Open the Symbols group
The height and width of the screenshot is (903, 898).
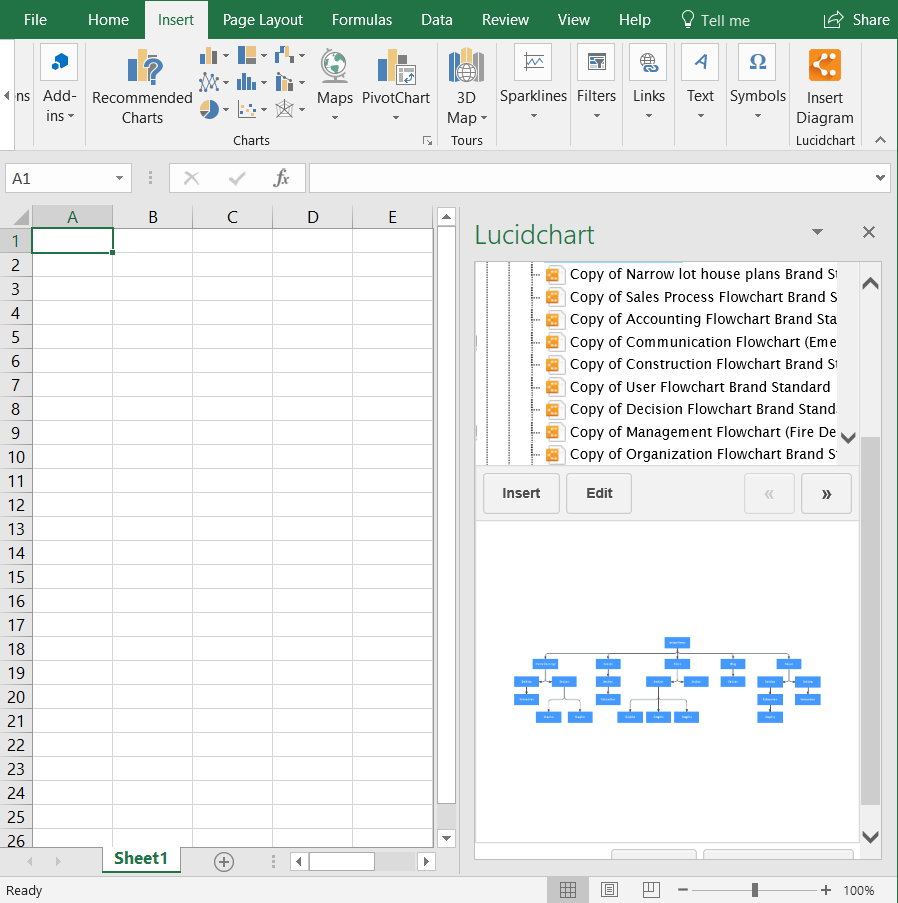758,82
